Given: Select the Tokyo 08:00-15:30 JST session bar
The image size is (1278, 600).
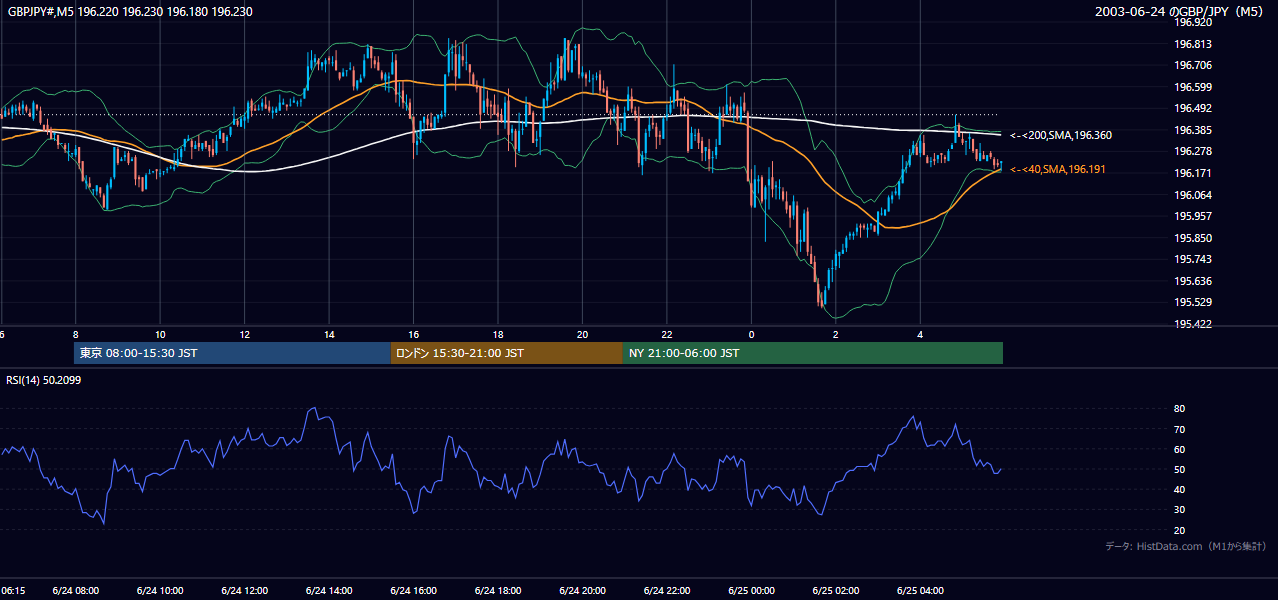Looking at the screenshot, I should tap(232, 353).
